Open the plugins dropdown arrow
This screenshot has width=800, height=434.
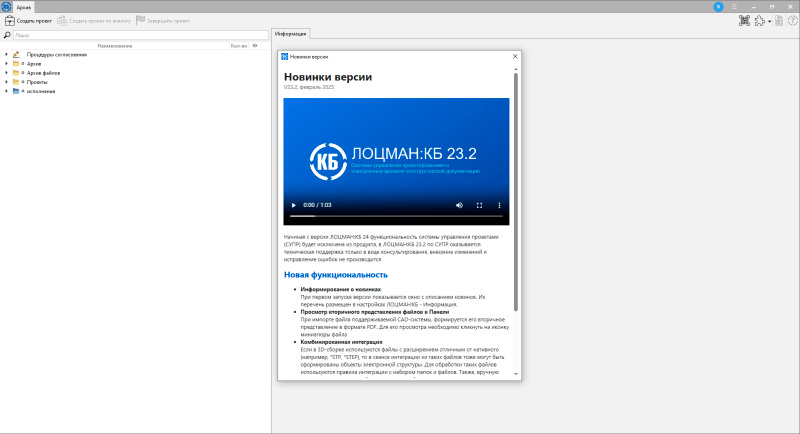click(769, 21)
